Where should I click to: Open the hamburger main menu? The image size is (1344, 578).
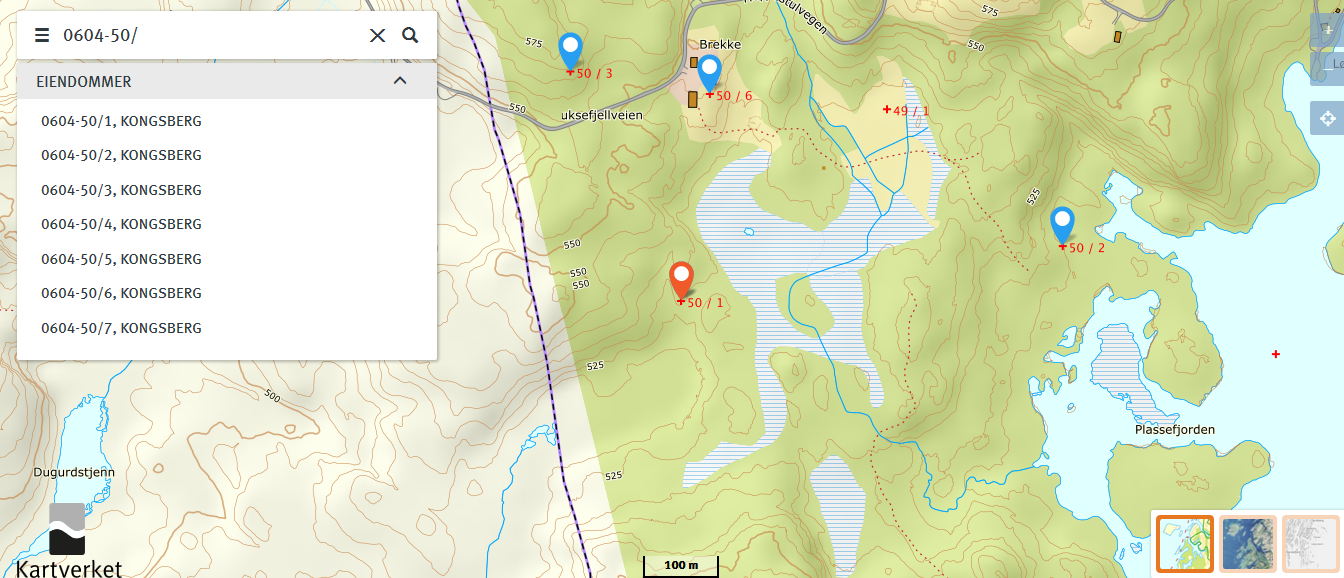click(42, 36)
